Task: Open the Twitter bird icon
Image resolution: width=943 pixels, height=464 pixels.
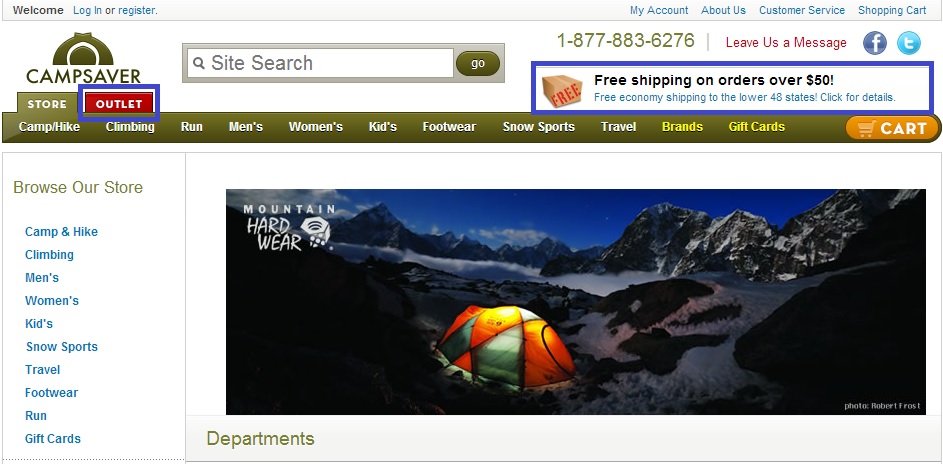Action: (909, 43)
